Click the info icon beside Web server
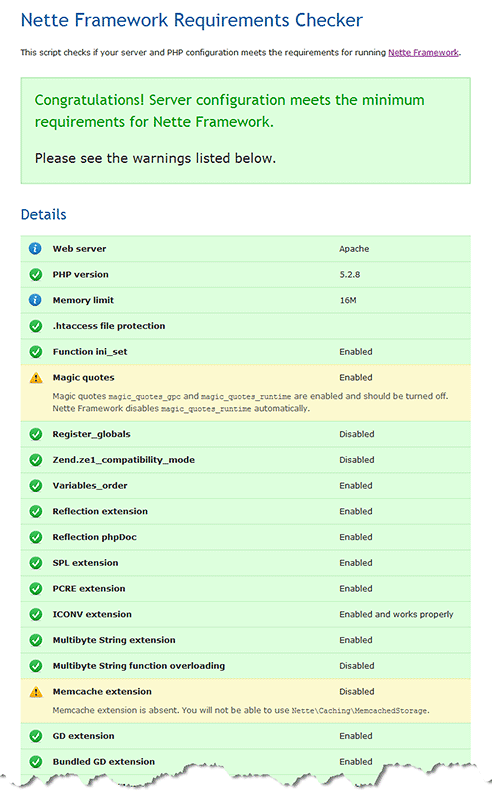Image resolution: width=492 pixels, height=800 pixels. click(35, 248)
